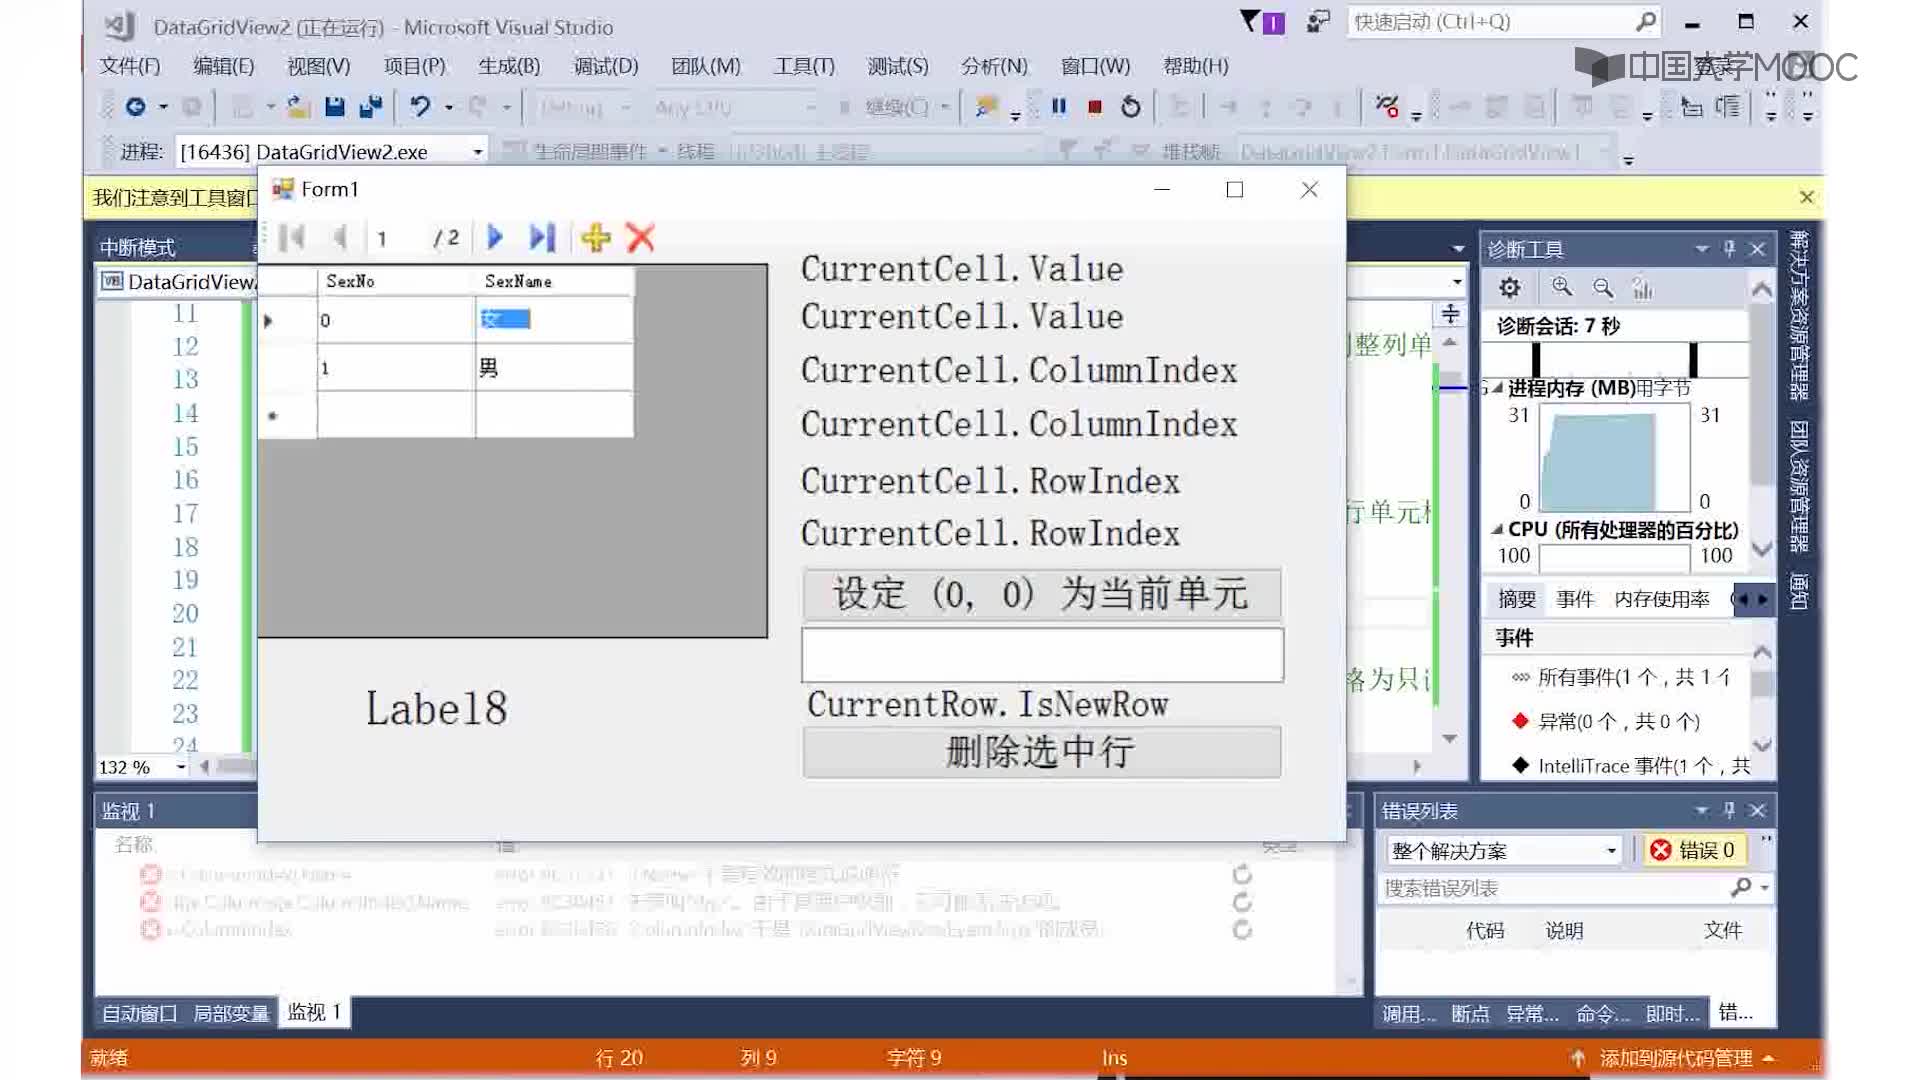Collapse the 进程内存 (MB) graph section
Viewport: 1920px width, 1080px height.
pos(1497,388)
